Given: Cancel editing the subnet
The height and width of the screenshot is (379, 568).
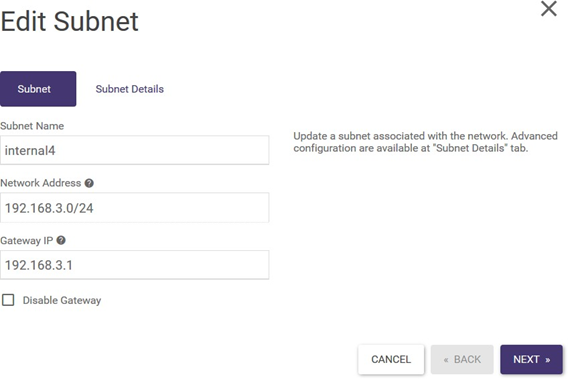Looking at the screenshot, I should tap(391, 359).
